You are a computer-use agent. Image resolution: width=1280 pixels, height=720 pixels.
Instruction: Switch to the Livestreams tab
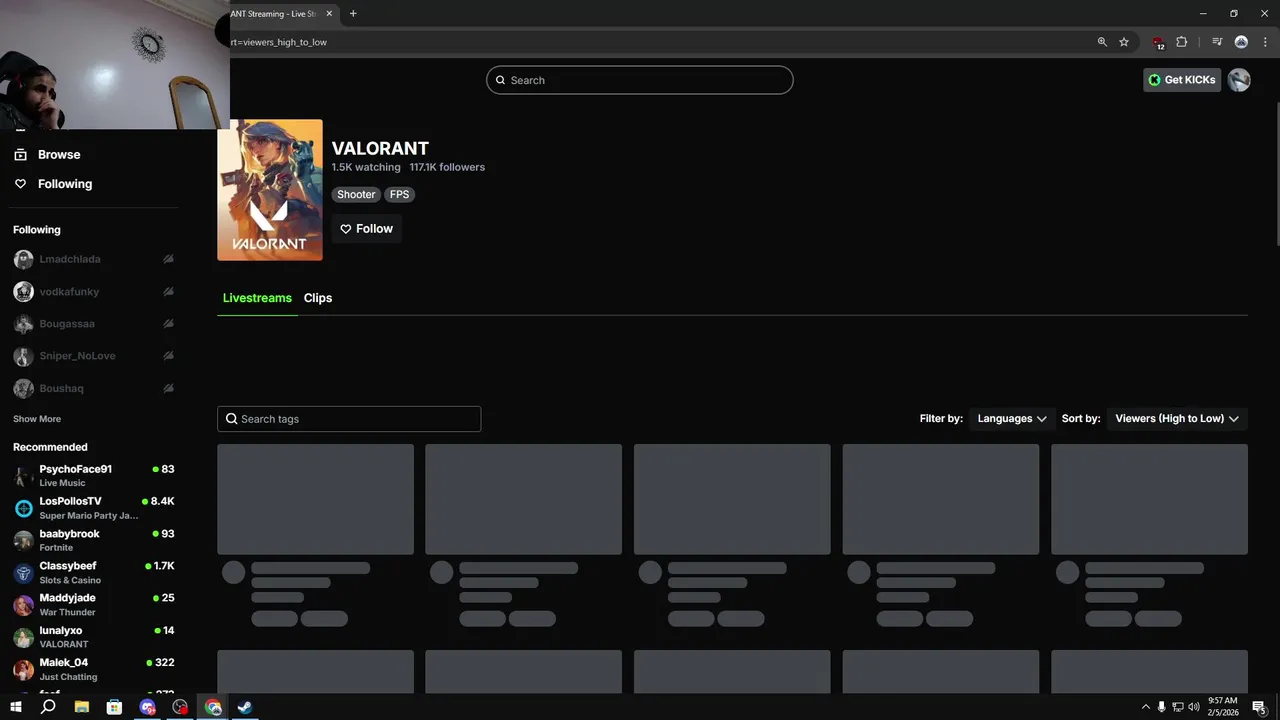coord(257,298)
